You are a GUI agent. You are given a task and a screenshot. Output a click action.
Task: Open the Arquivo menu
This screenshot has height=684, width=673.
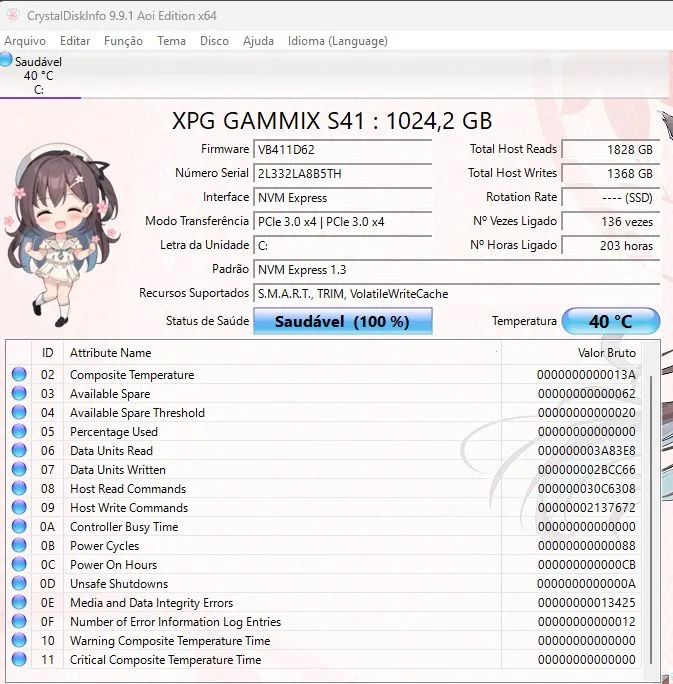point(25,41)
